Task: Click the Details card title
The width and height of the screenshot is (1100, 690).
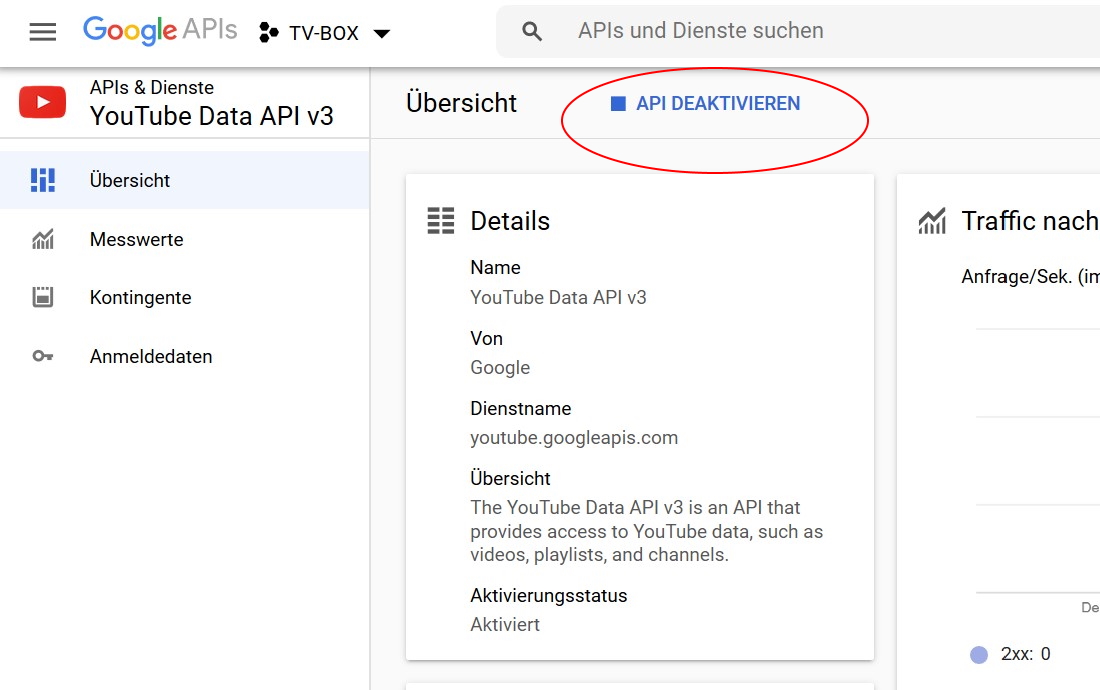Action: (x=510, y=221)
